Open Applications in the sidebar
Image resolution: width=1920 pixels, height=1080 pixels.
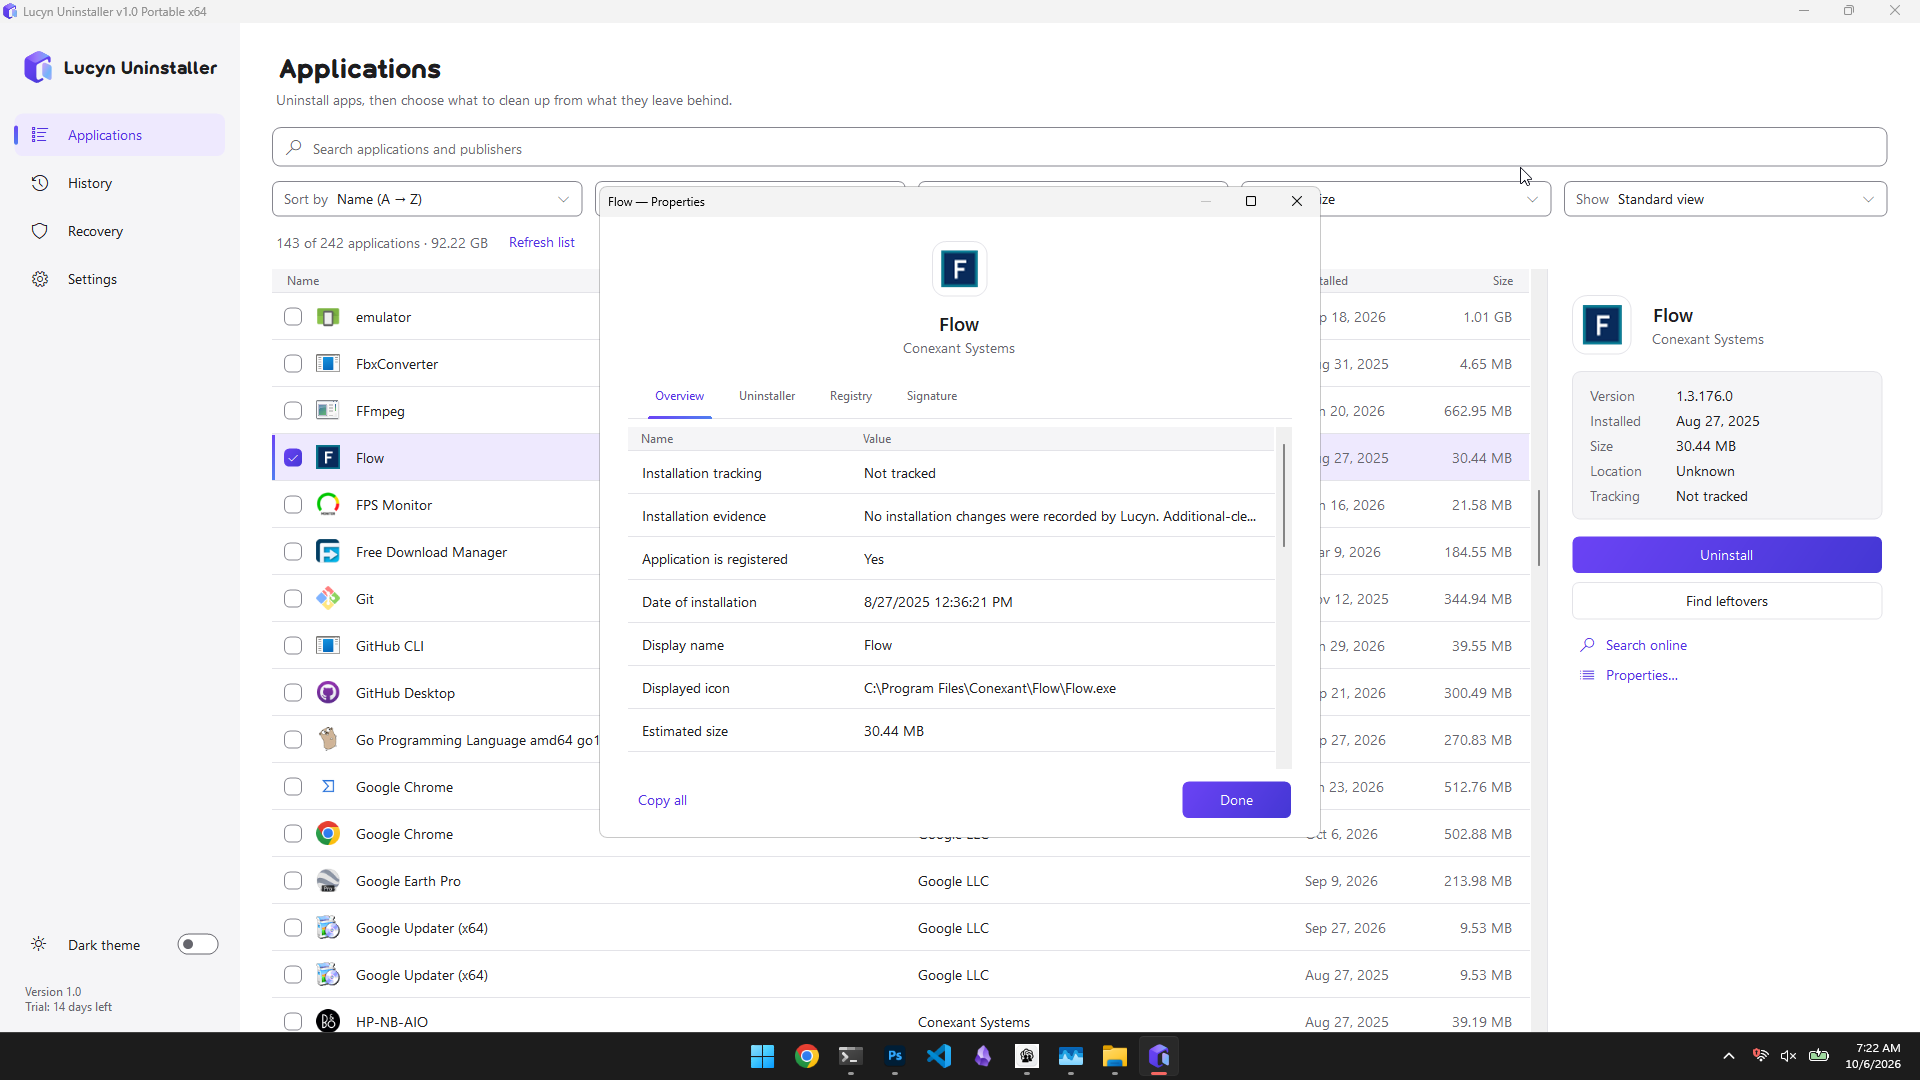pyautogui.click(x=120, y=135)
